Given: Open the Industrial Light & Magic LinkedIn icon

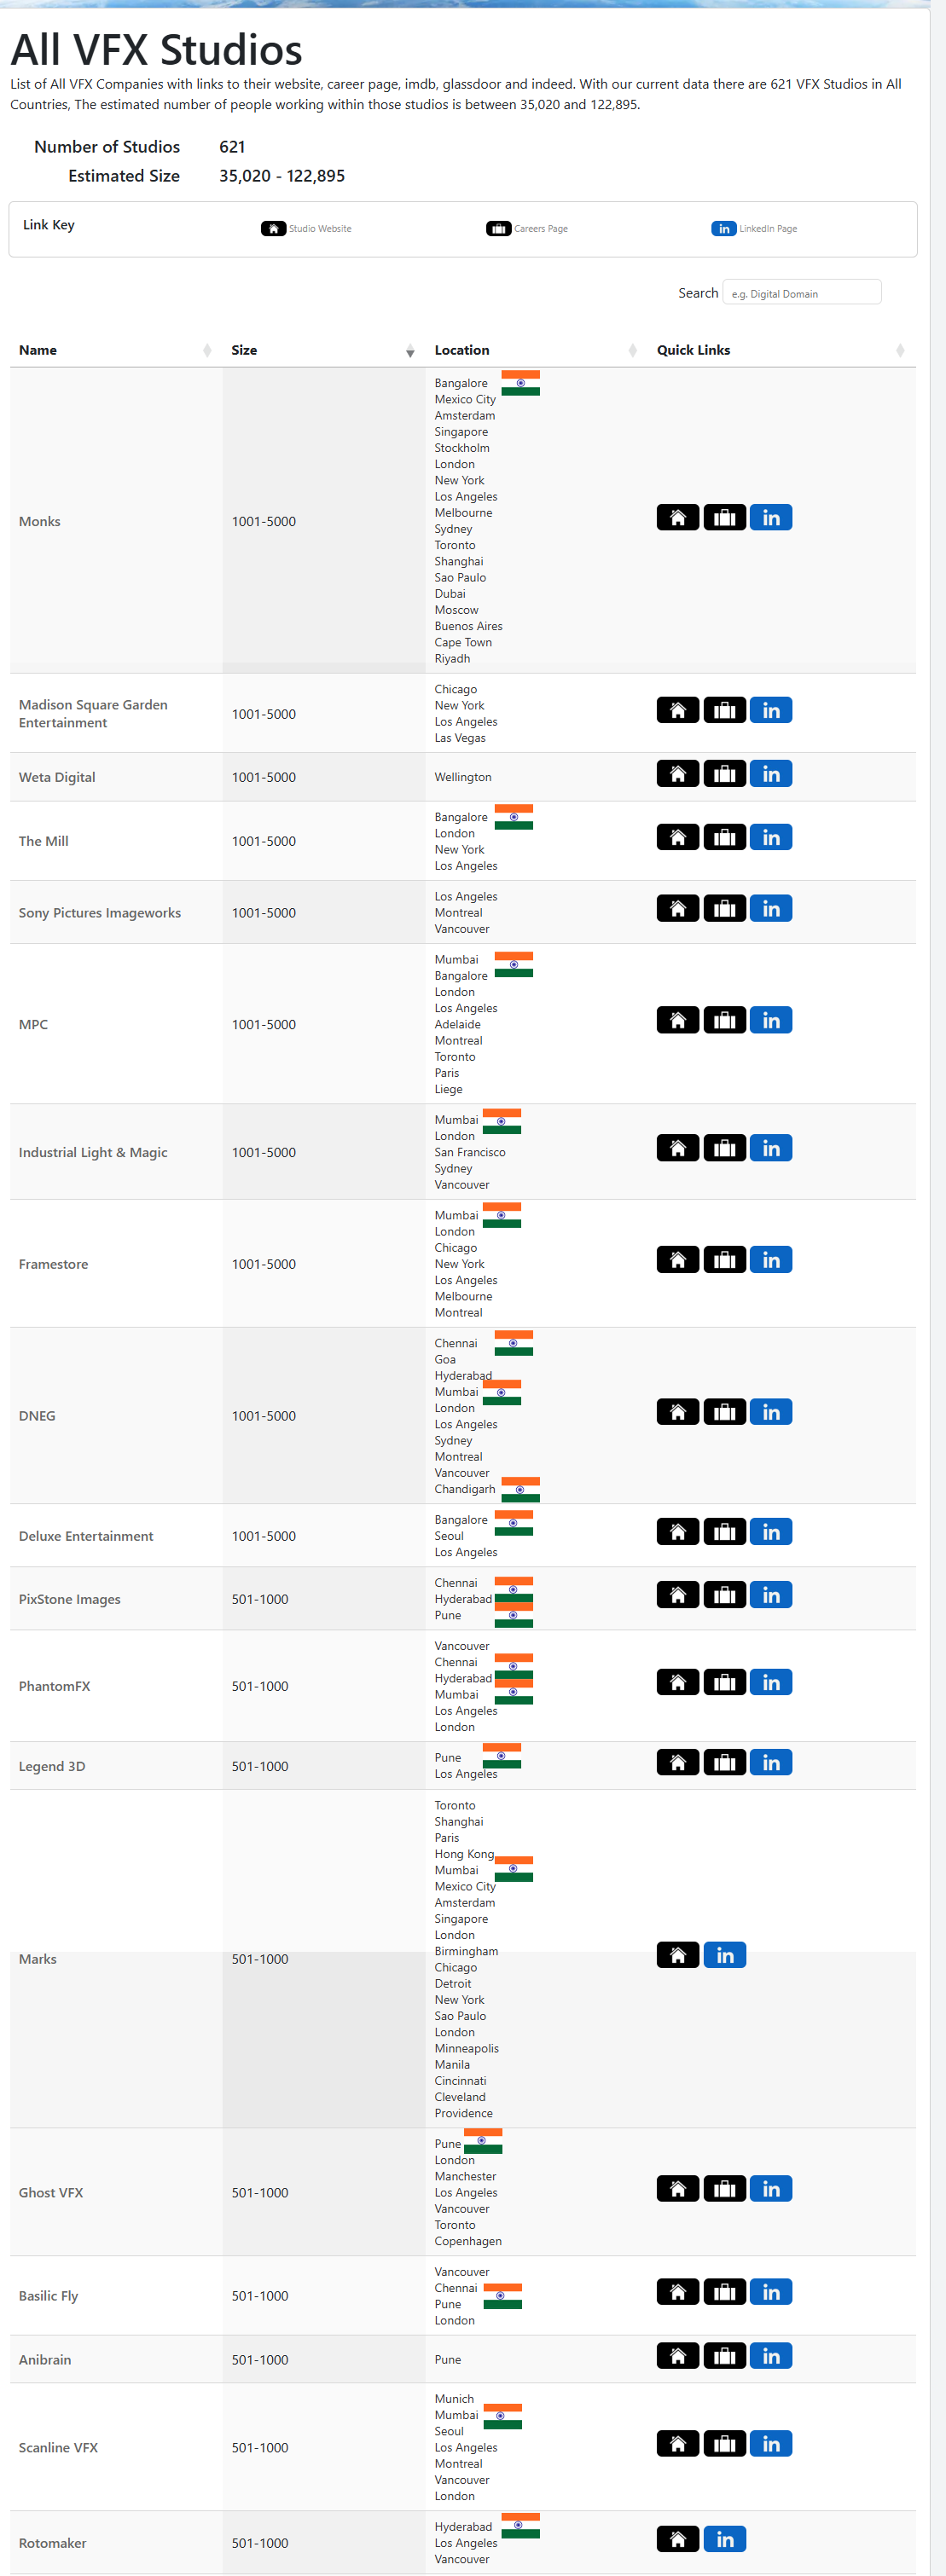Looking at the screenshot, I should point(770,1148).
